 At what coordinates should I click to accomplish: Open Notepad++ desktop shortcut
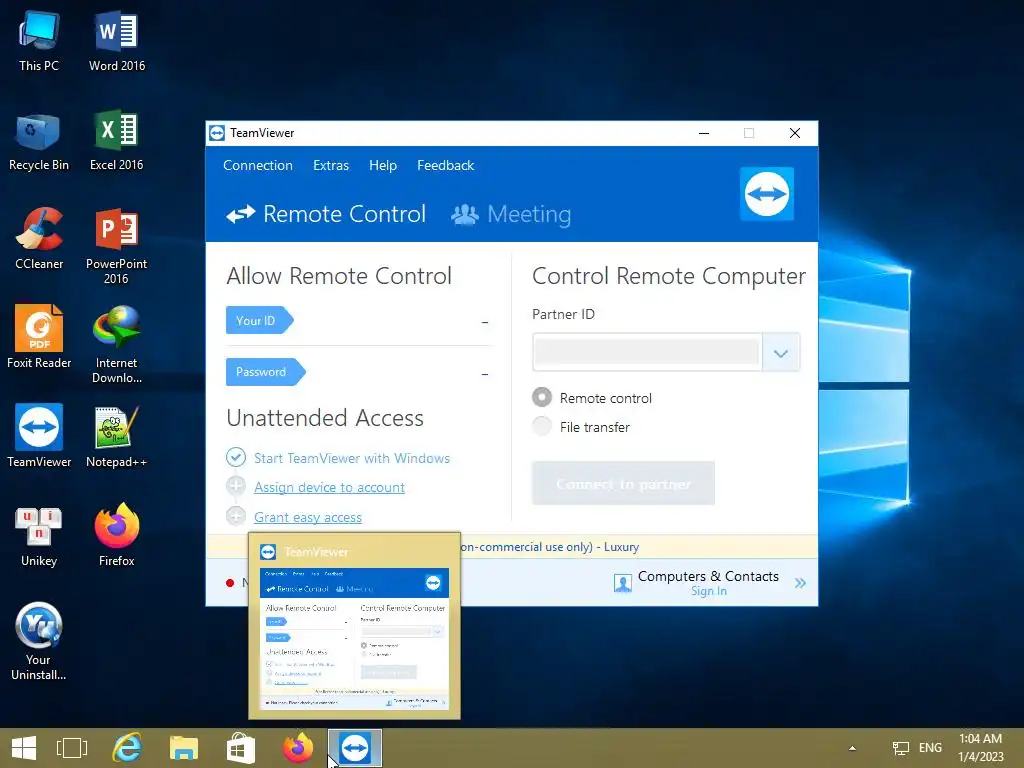coord(117,436)
